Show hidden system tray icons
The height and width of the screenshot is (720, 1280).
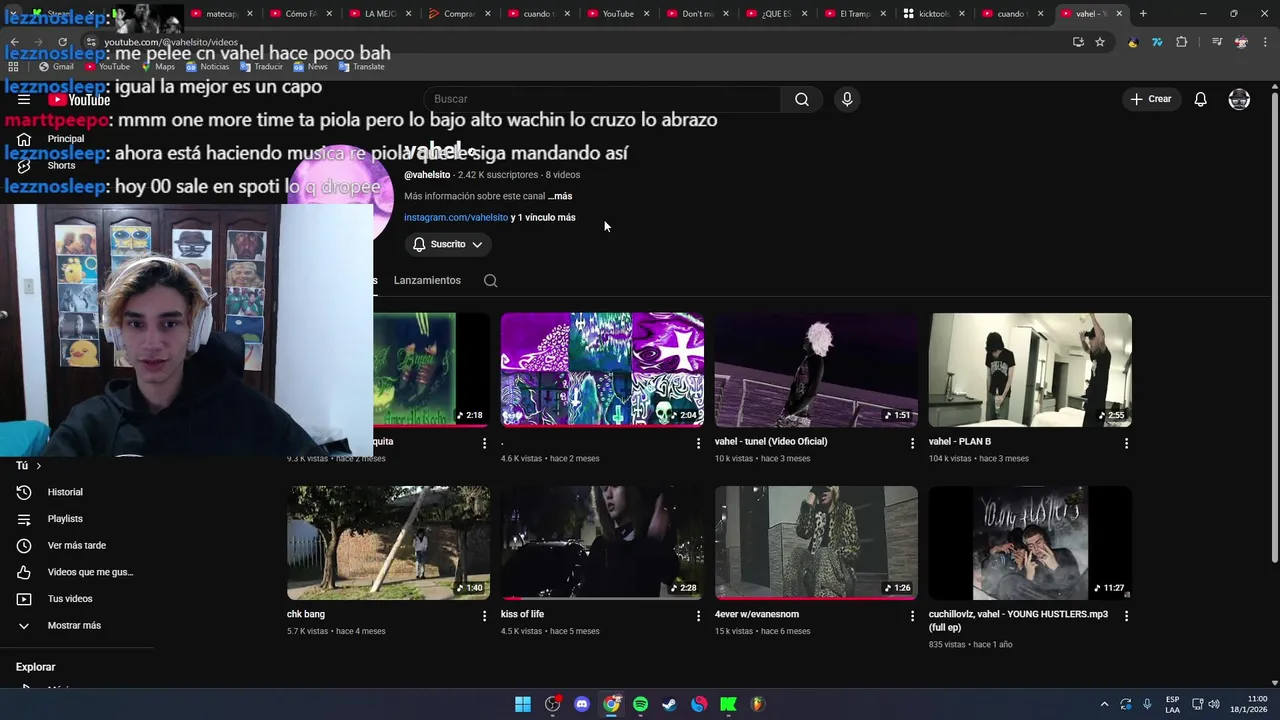click(1104, 704)
